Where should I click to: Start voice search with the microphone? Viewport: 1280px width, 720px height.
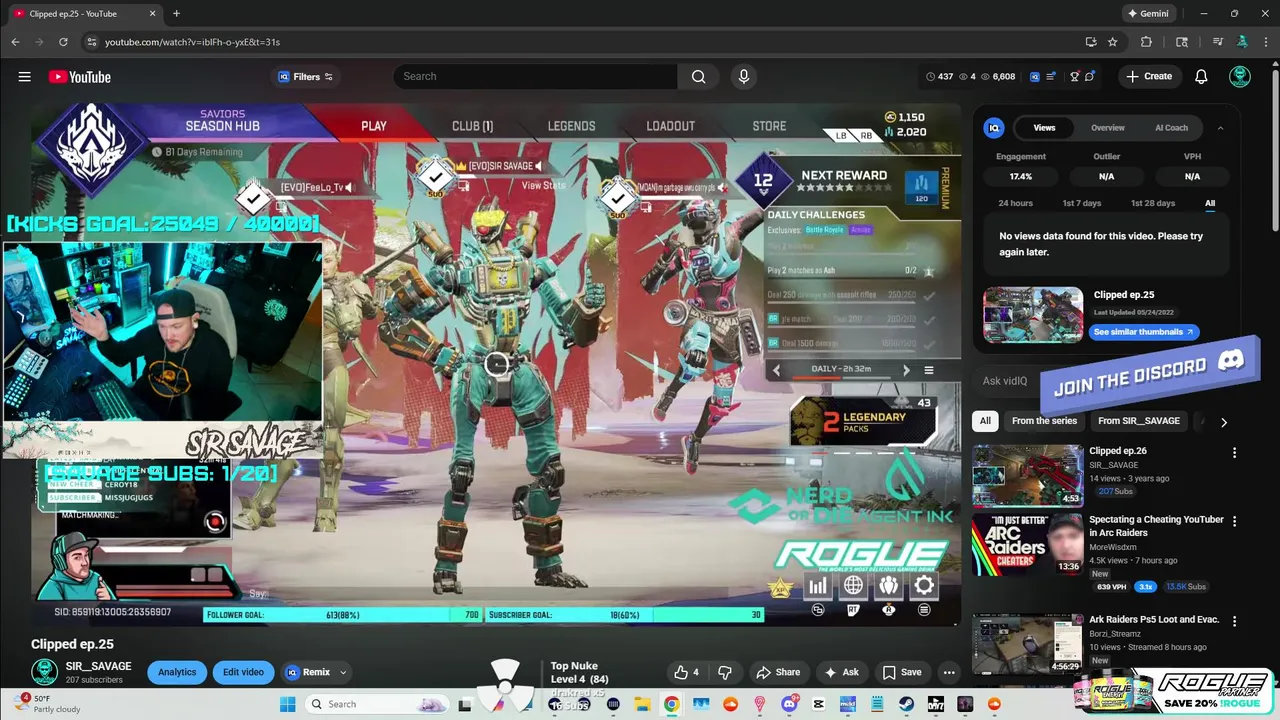(743, 77)
